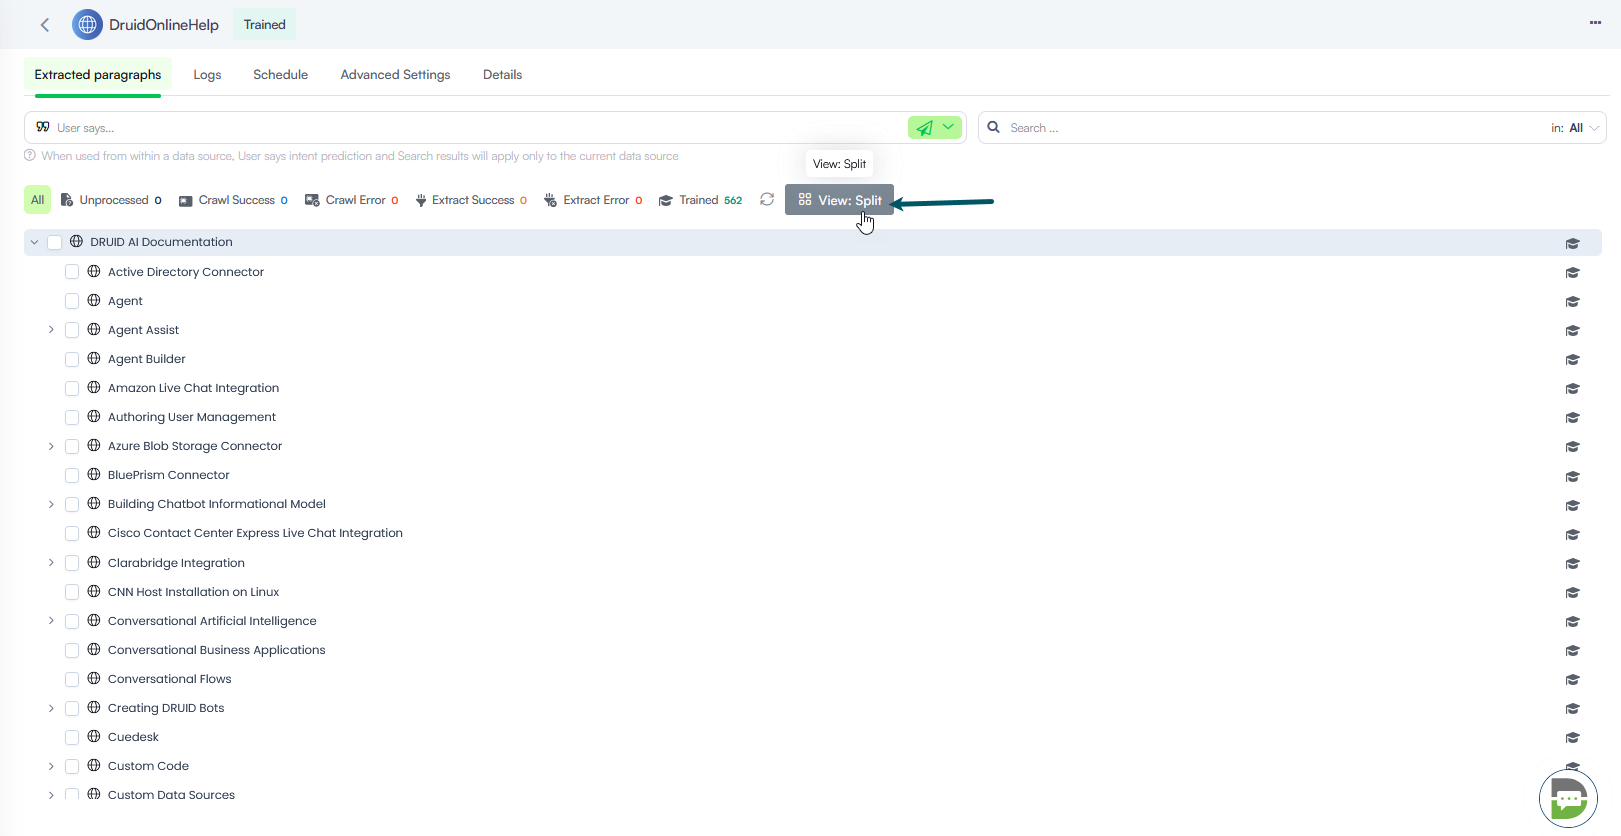Expand Building Chatbot Informational Model node
This screenshot has width=1621, height=836.
pyautogui.click(x=51, y=504)
